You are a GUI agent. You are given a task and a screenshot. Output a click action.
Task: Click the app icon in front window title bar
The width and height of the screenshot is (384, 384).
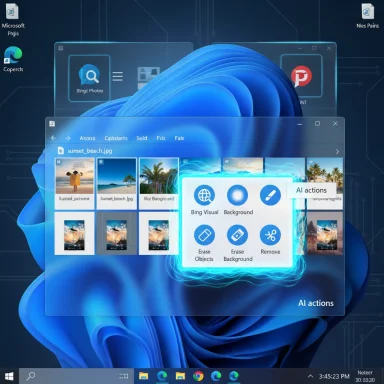[x=52, y=124]
